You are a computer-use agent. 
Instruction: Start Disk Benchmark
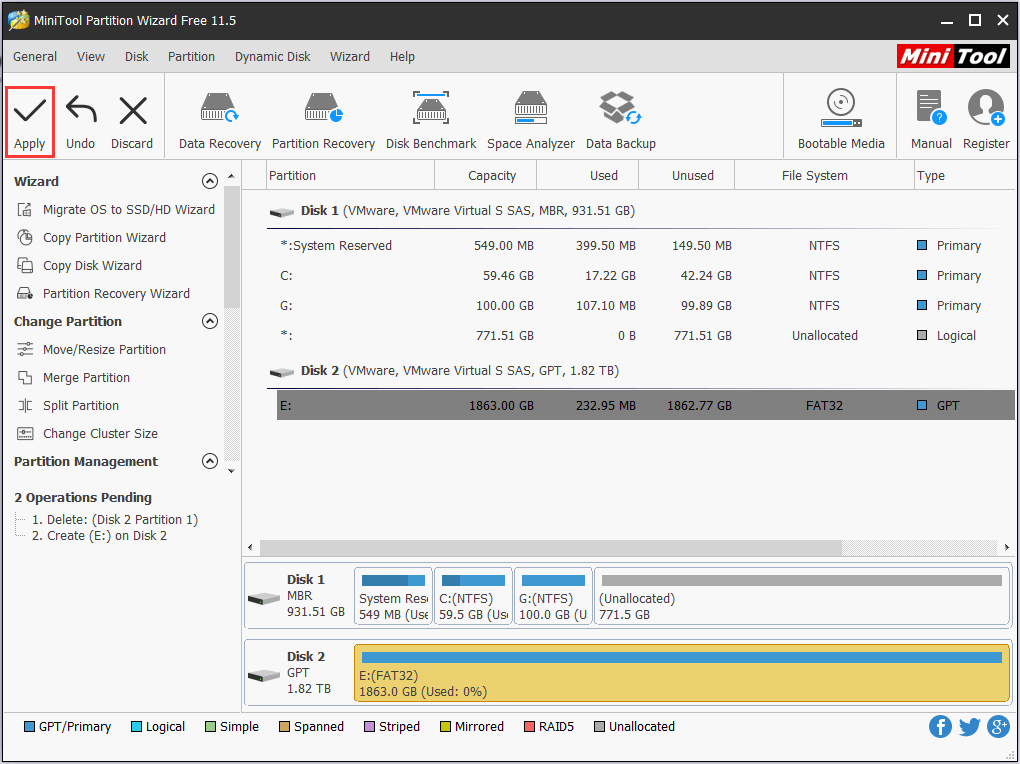click(431, 122)
